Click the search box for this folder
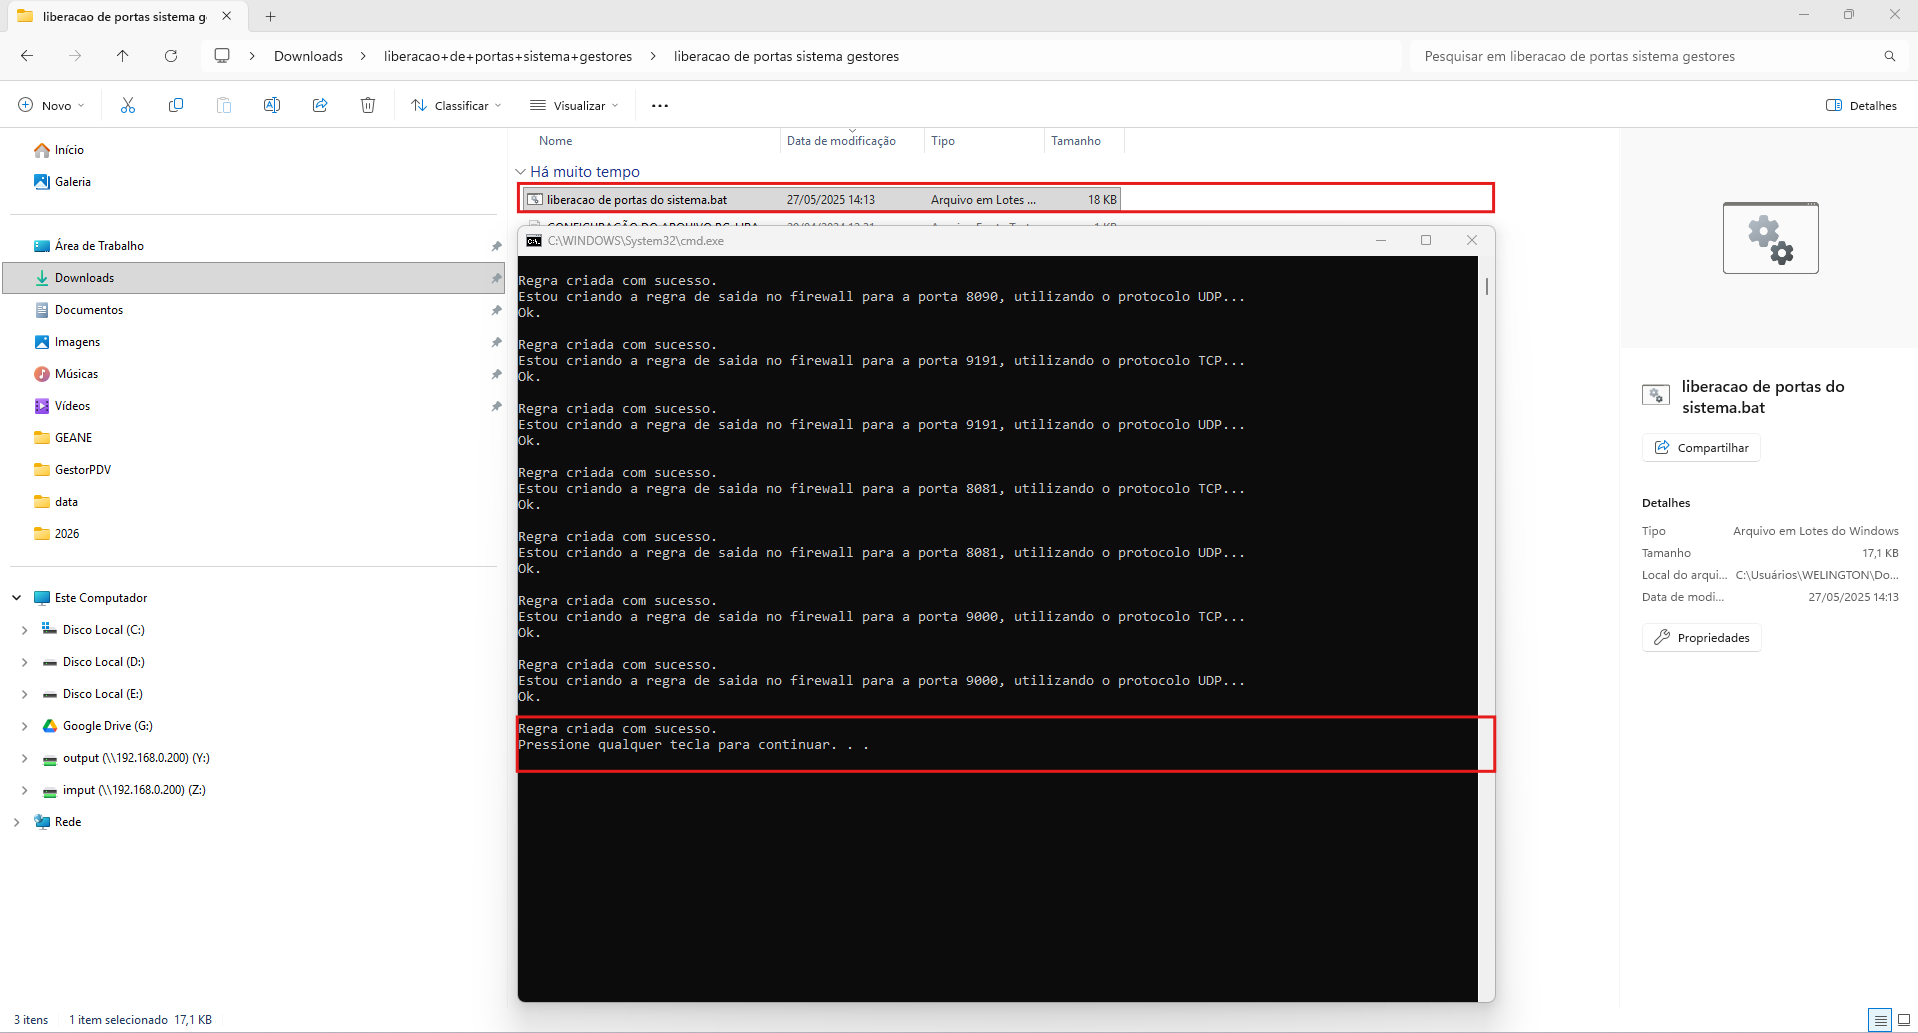 tap(1650, 56)
